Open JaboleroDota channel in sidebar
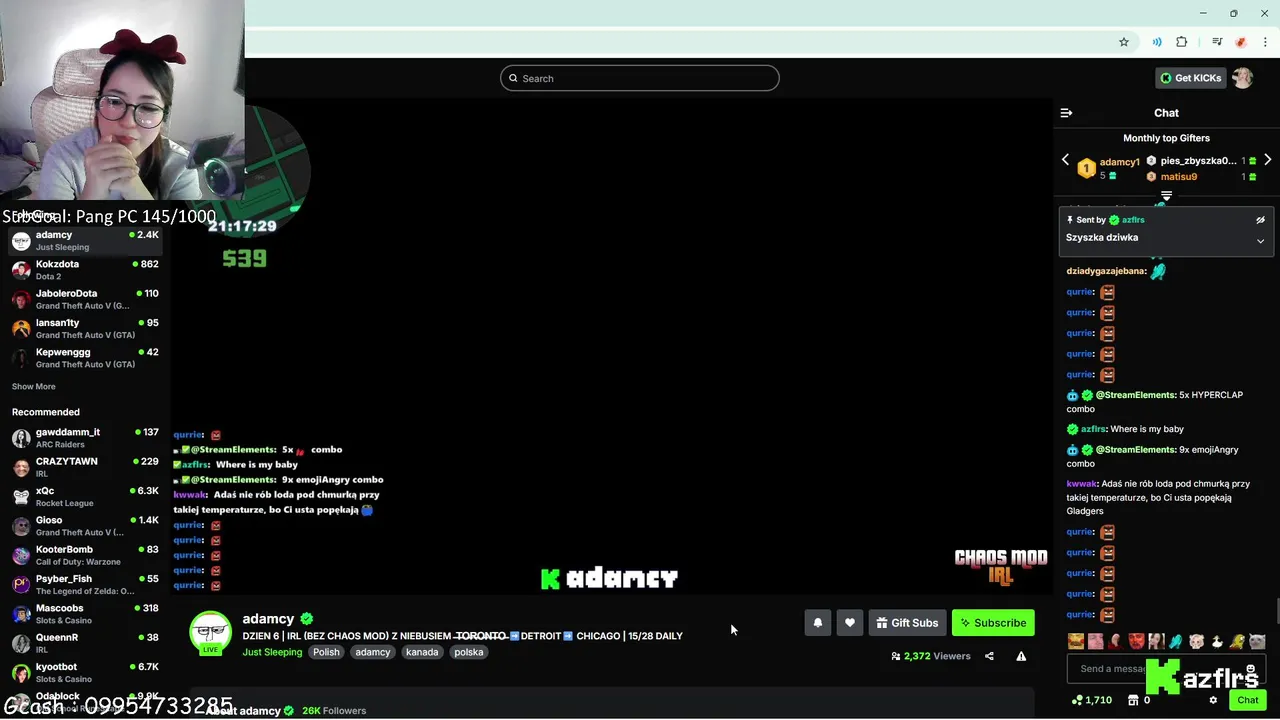Screen dimensions: 1280x720 coord(85,299)
